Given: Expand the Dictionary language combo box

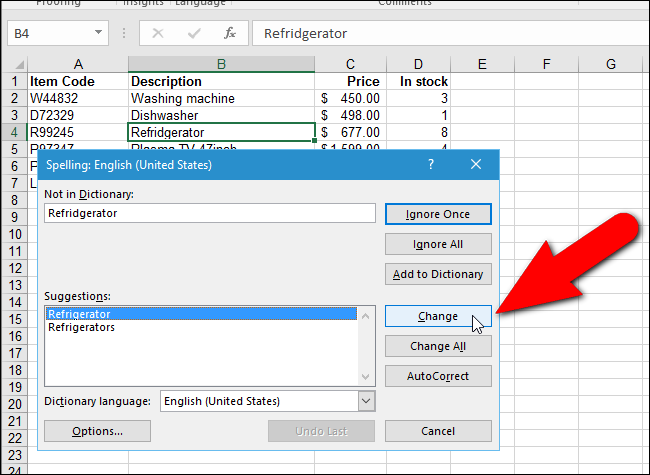Looking at the screenshot, I should [366, 401].
